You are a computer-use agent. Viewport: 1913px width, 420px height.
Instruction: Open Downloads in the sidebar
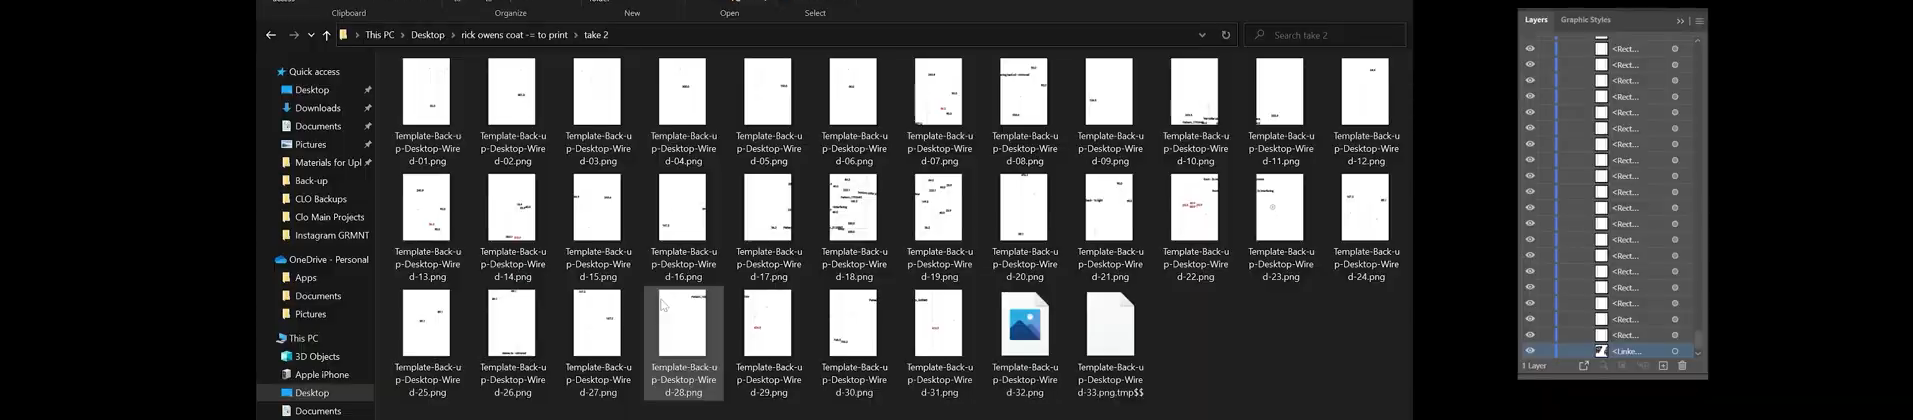(318, 108)
